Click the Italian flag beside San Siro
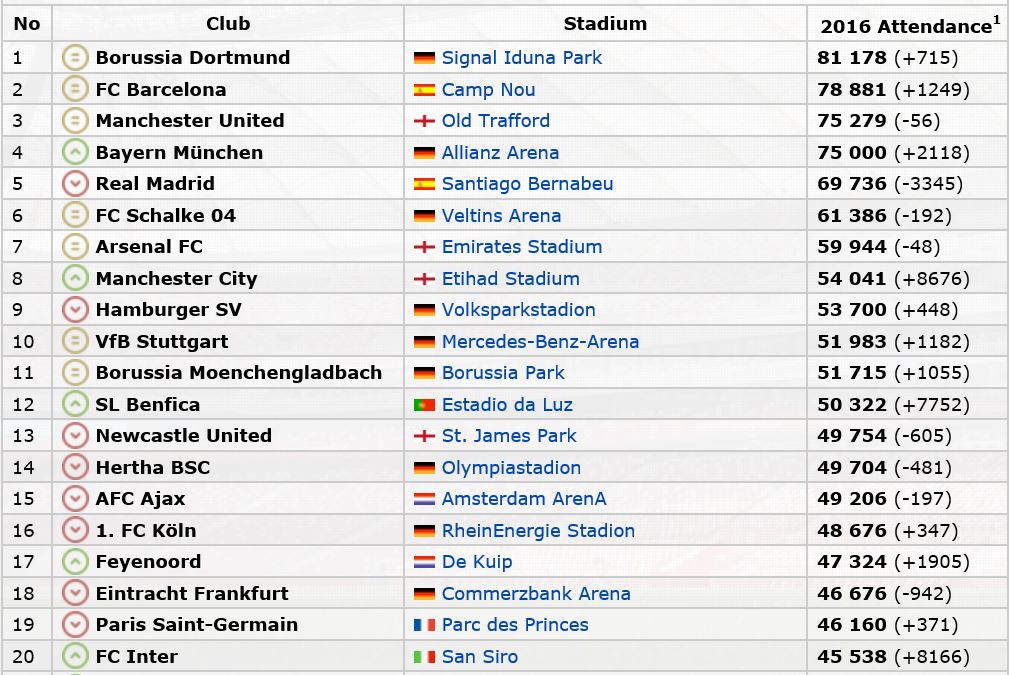Image resolution: width=1009 pixels, height=675 pixels. [424, 657]
